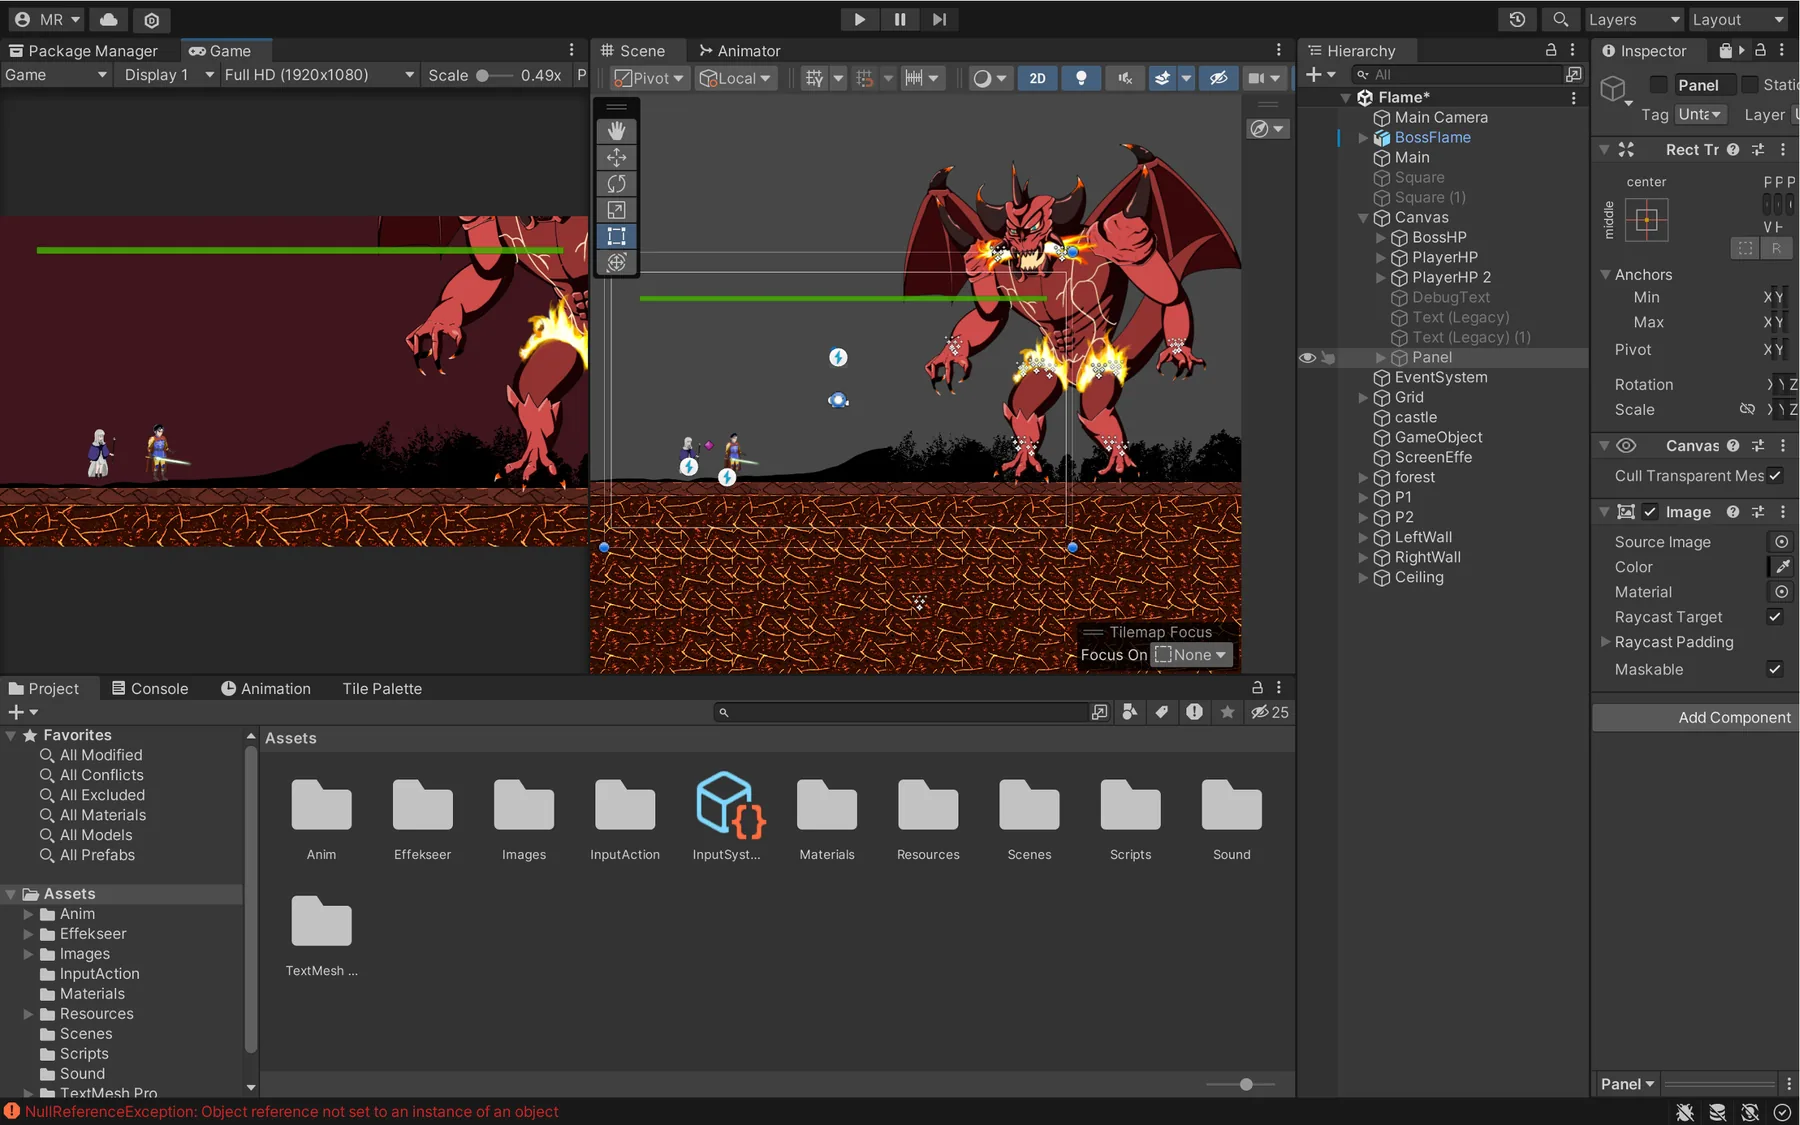This screenshot has width=1800, height=1125.
Task: Switch to the Animation tab
Action: [x=266, y=688]
